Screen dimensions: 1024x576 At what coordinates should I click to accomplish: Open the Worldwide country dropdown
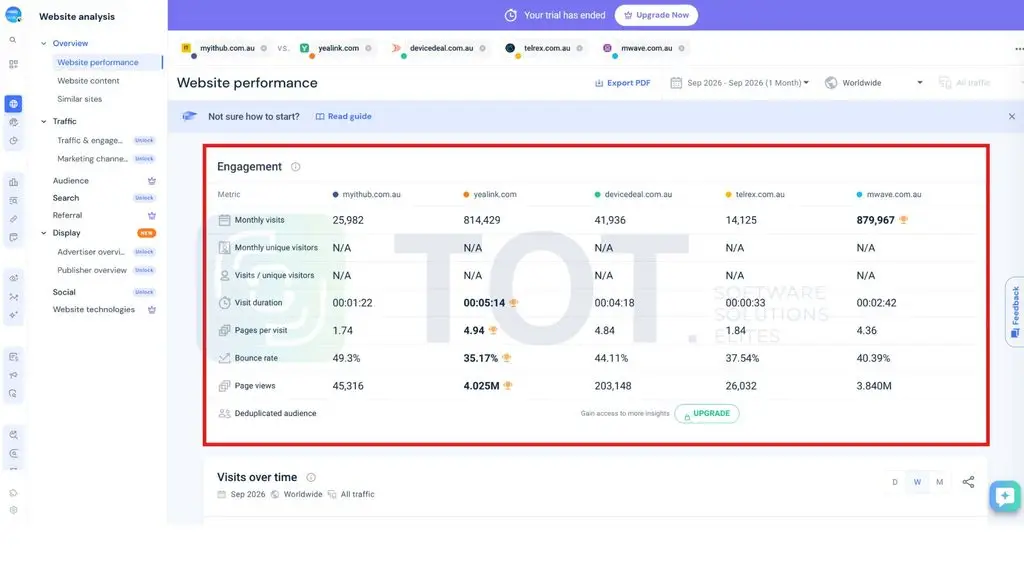(874, 83)
